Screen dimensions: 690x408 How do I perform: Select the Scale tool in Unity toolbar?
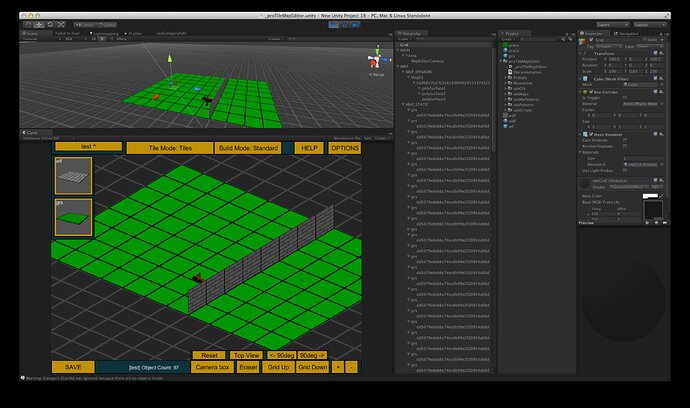(x=61, y=25)
